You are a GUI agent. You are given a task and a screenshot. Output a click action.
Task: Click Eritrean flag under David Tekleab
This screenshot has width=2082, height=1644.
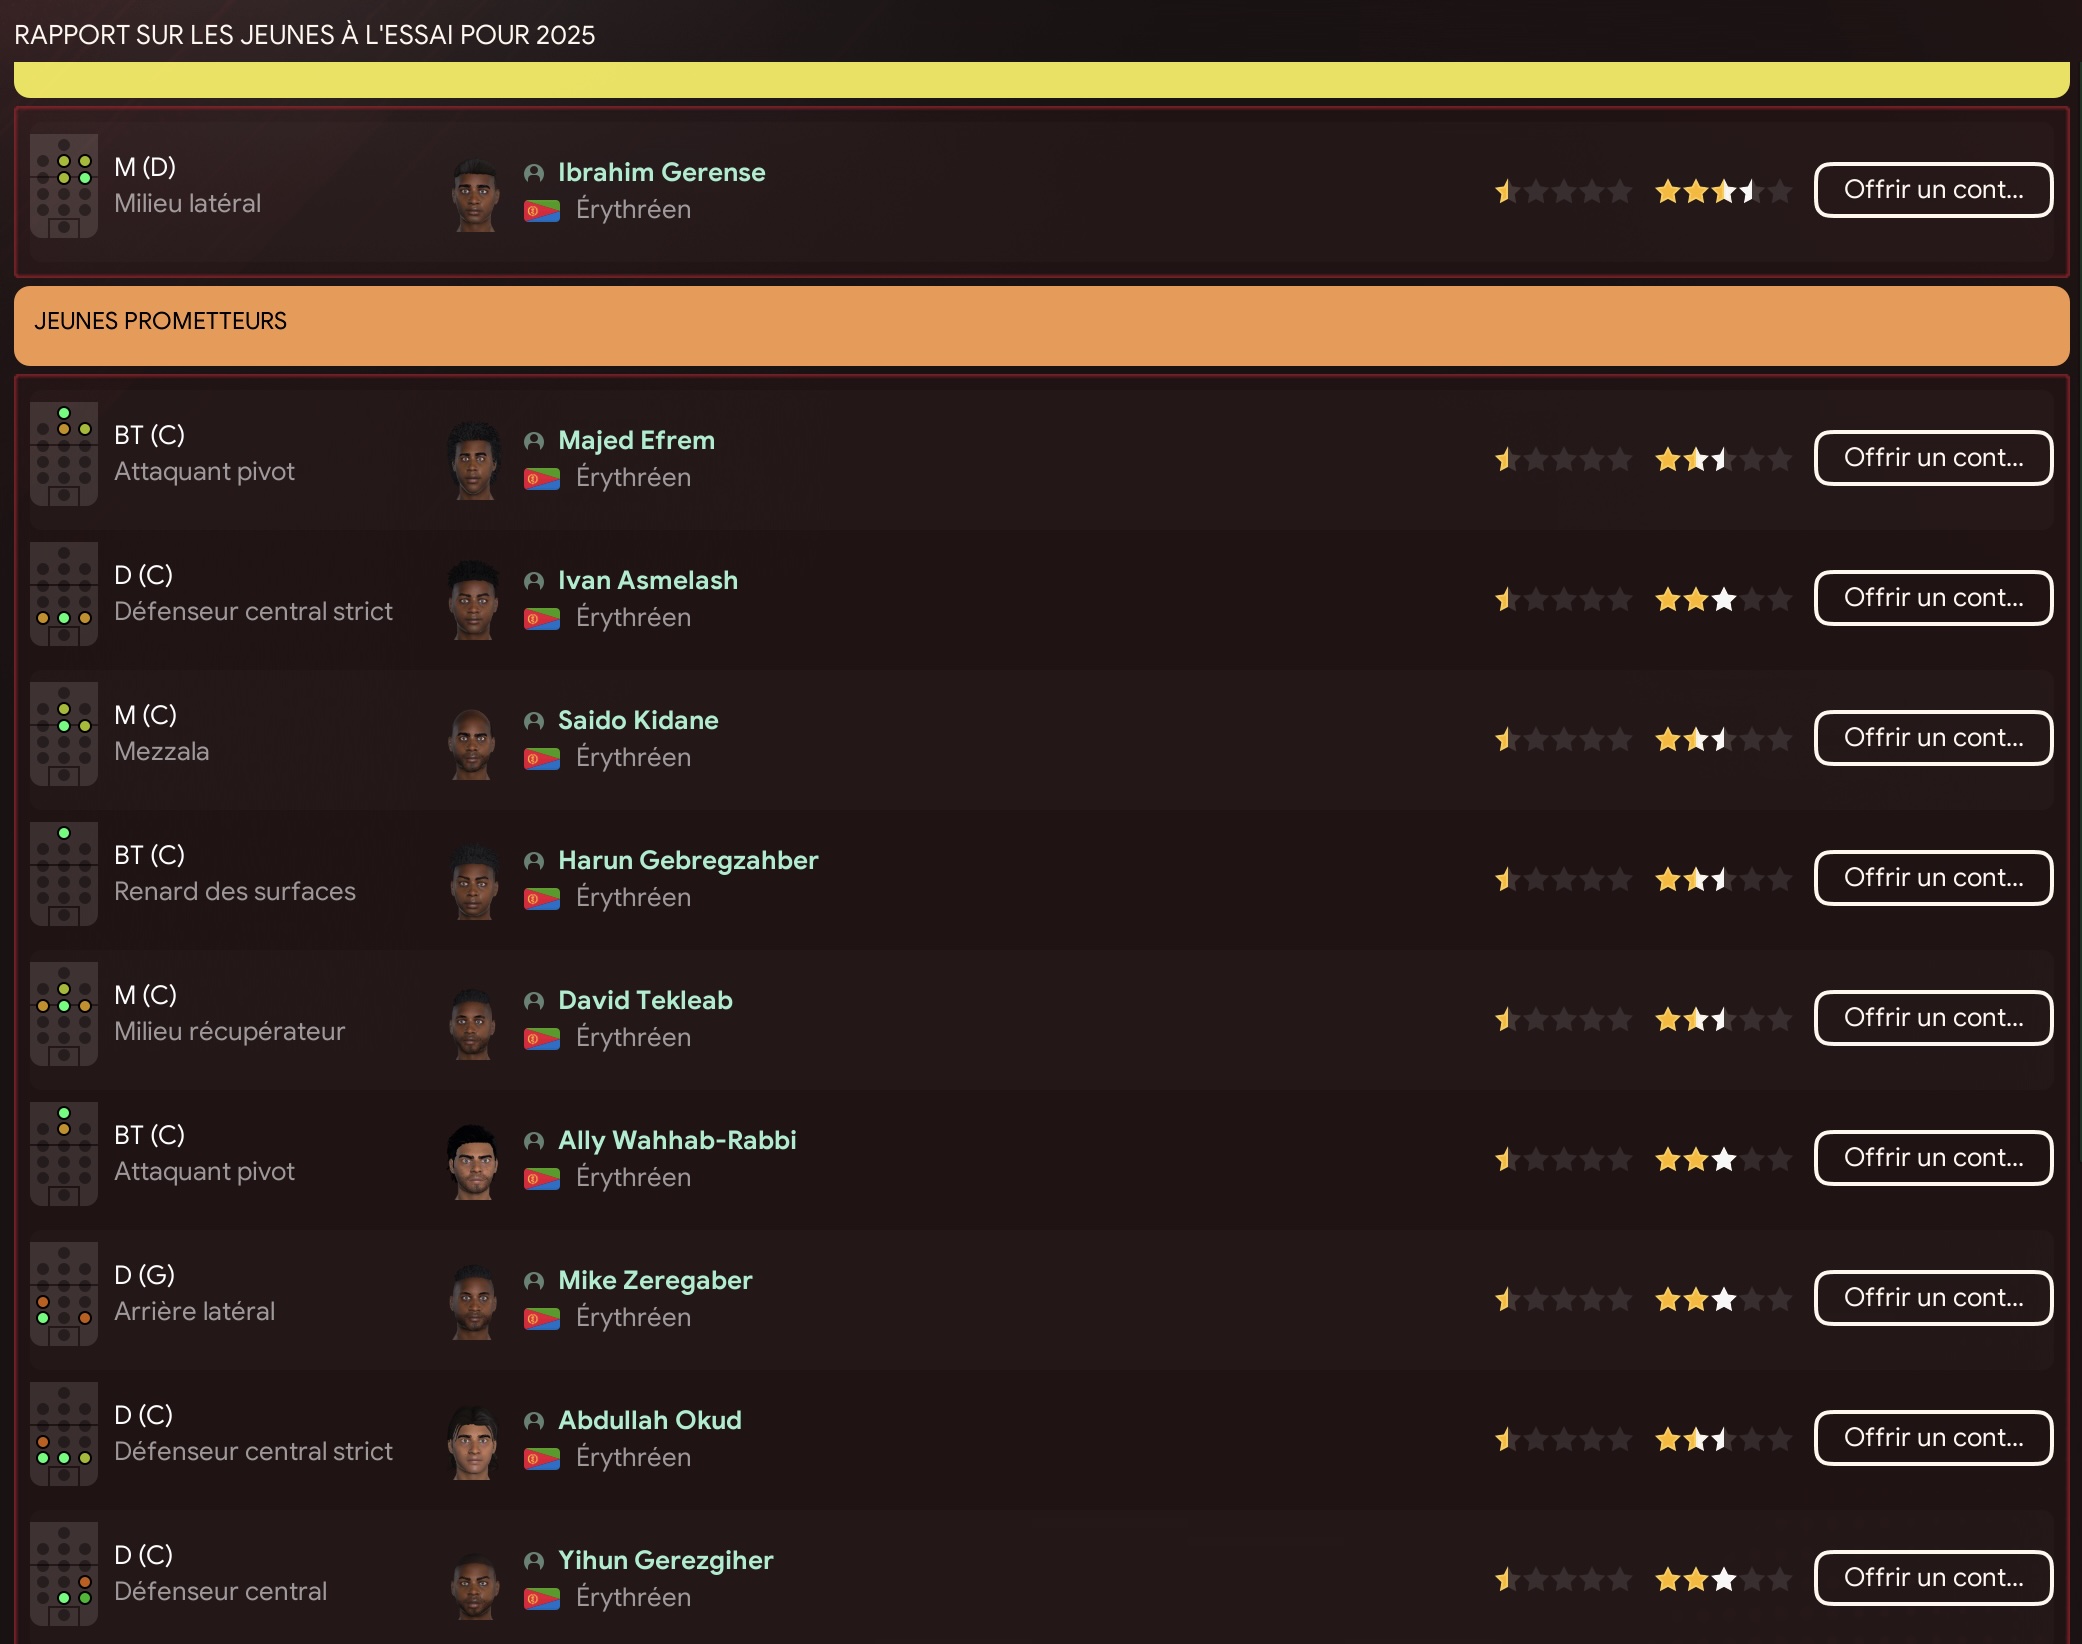tap(542, 1039)
